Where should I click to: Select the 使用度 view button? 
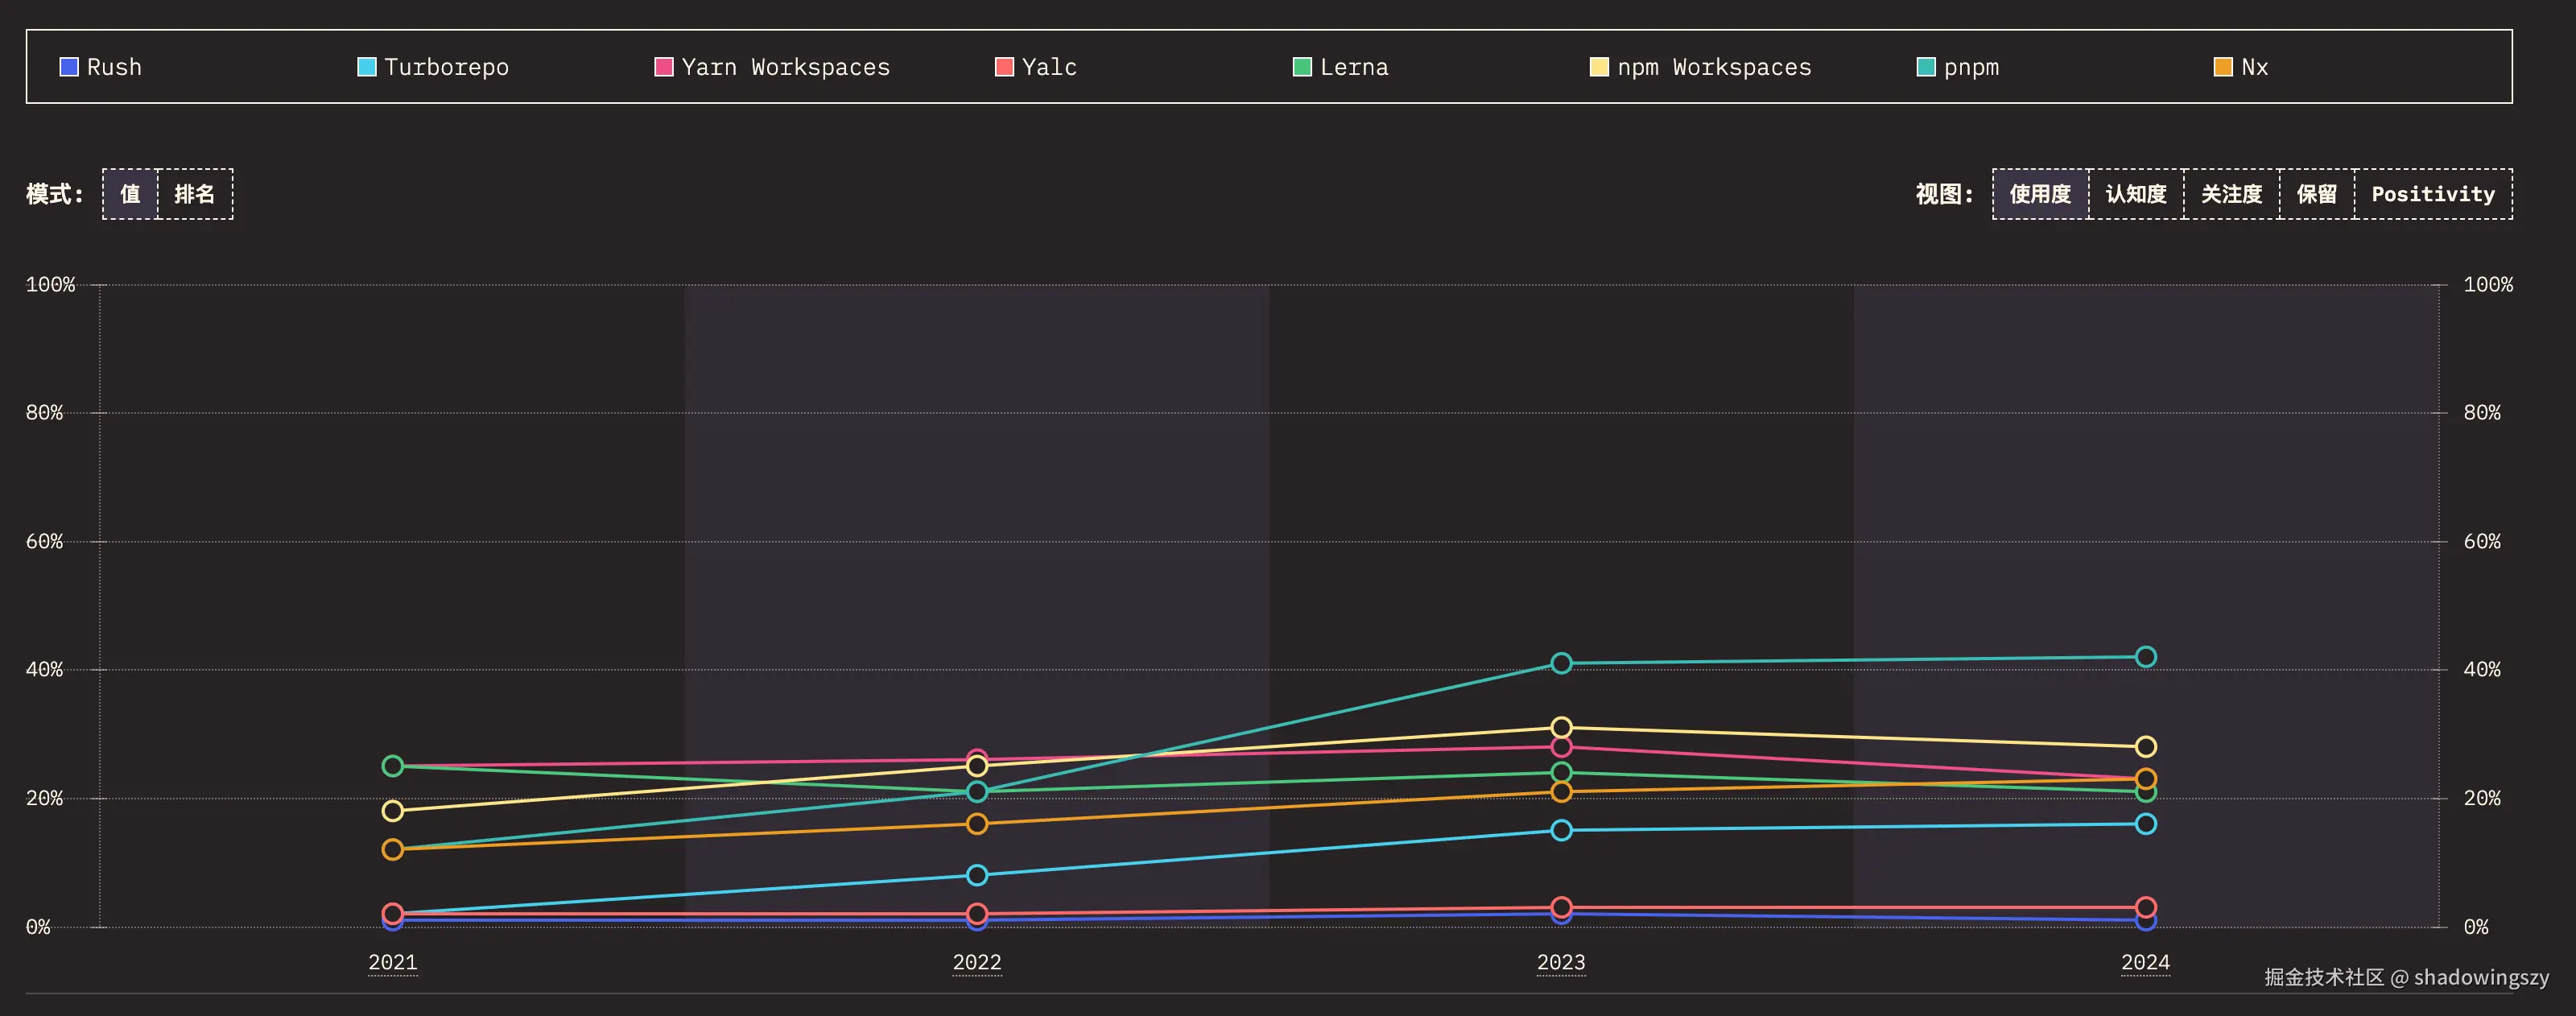click(x=2040, y=194)
